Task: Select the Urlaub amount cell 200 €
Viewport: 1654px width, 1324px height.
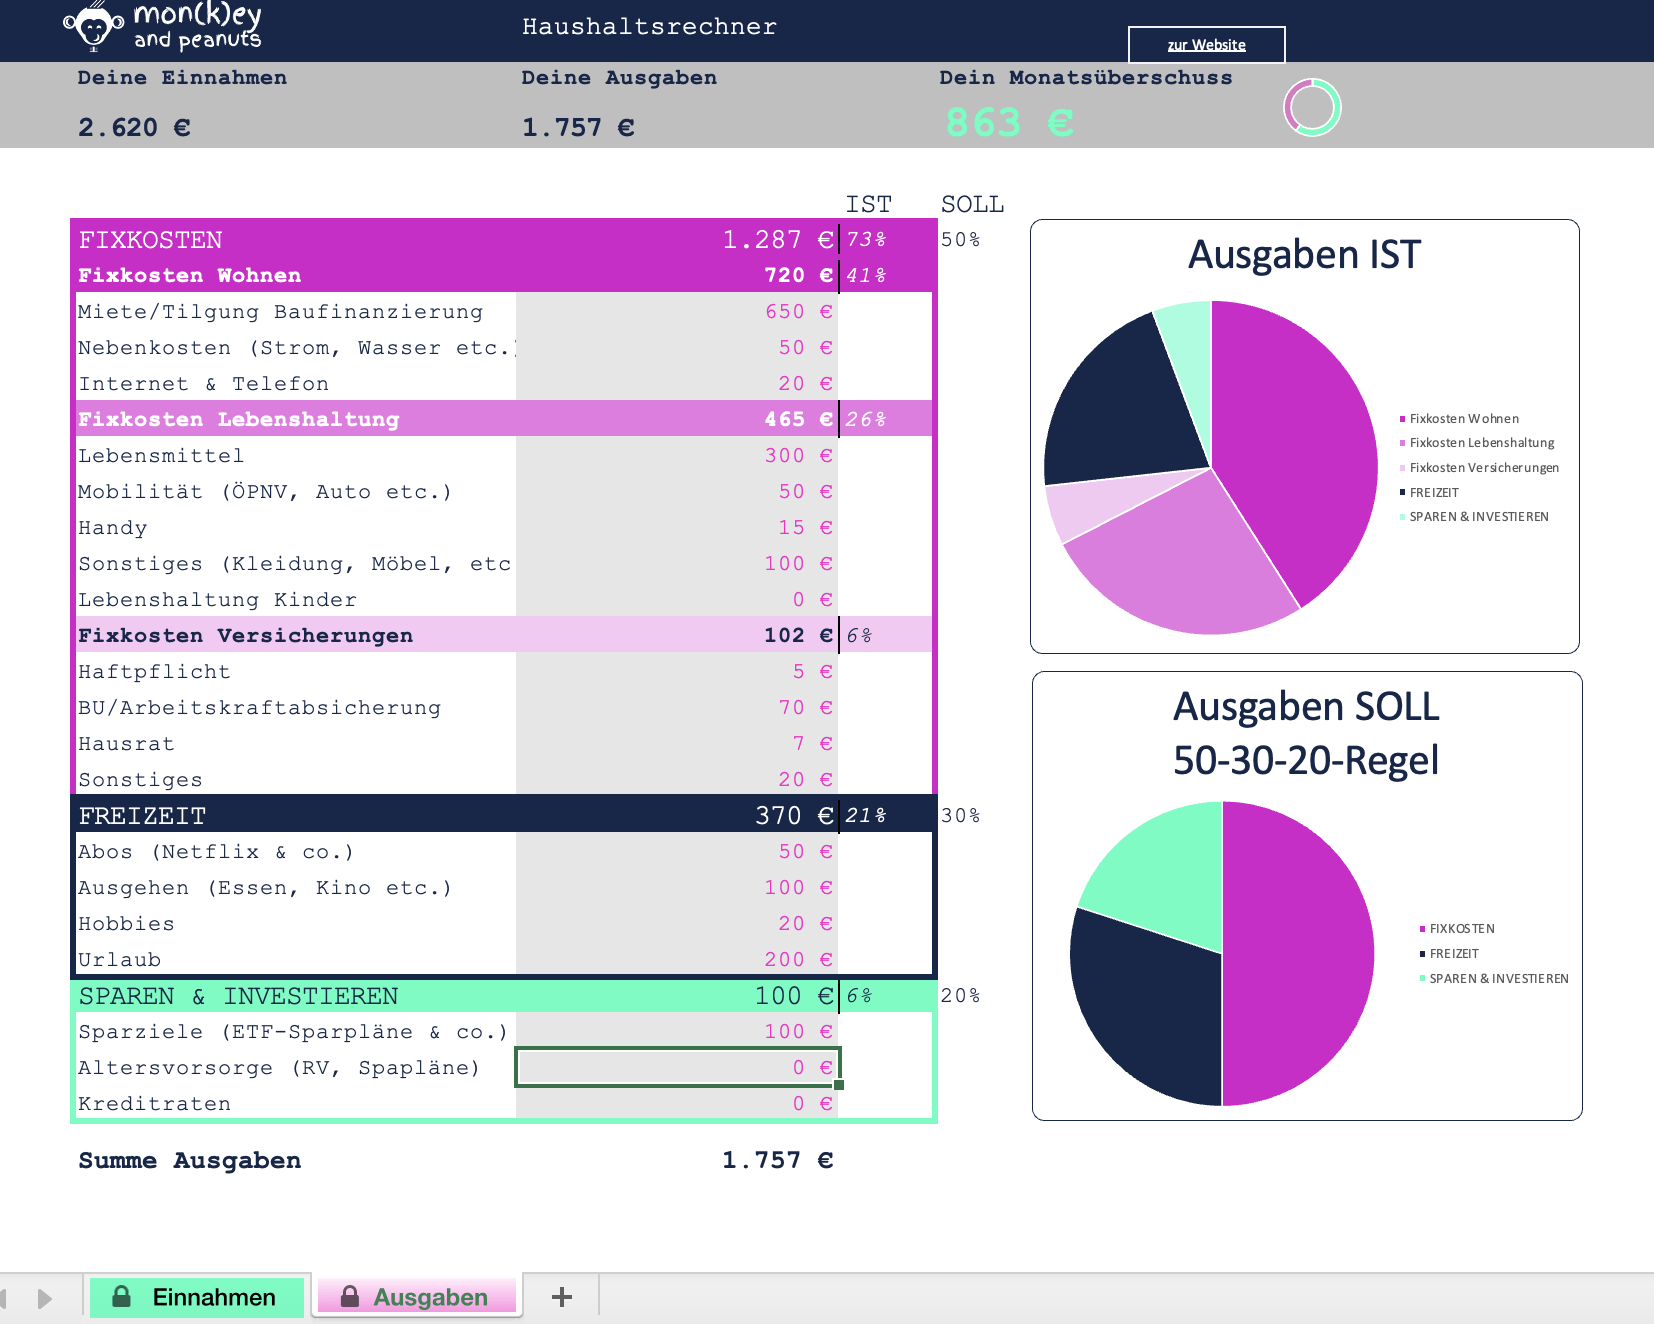Action: [x=677, y=959]
